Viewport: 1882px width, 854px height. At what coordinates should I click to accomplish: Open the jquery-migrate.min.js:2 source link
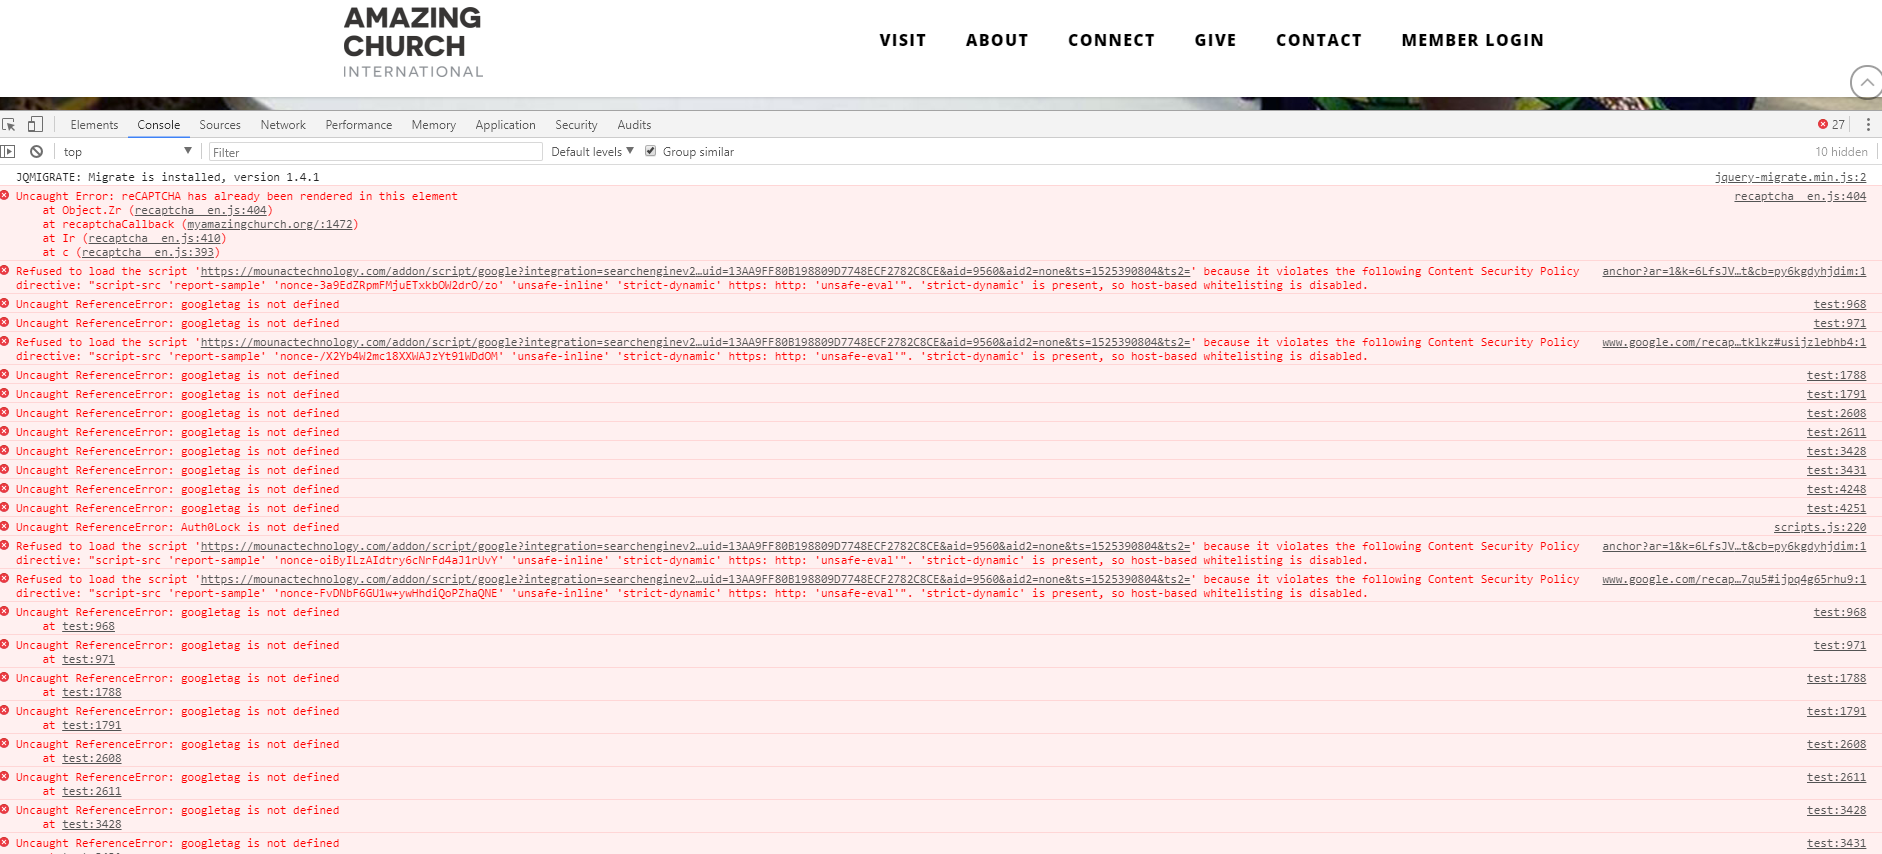1790,177
